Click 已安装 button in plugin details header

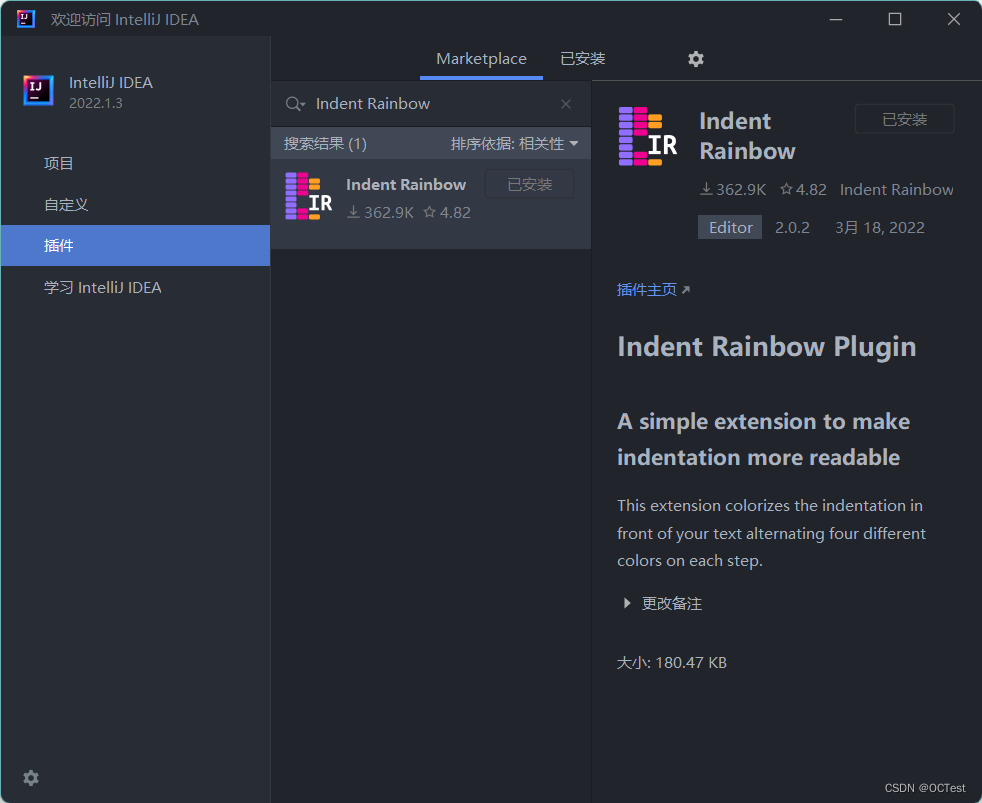[904, 119]
